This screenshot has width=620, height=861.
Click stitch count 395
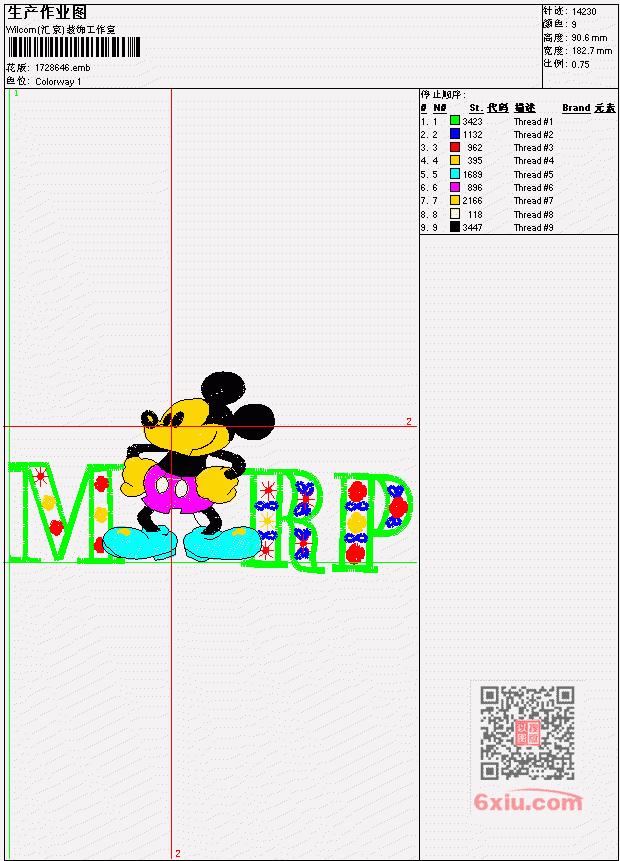point(474,161)
